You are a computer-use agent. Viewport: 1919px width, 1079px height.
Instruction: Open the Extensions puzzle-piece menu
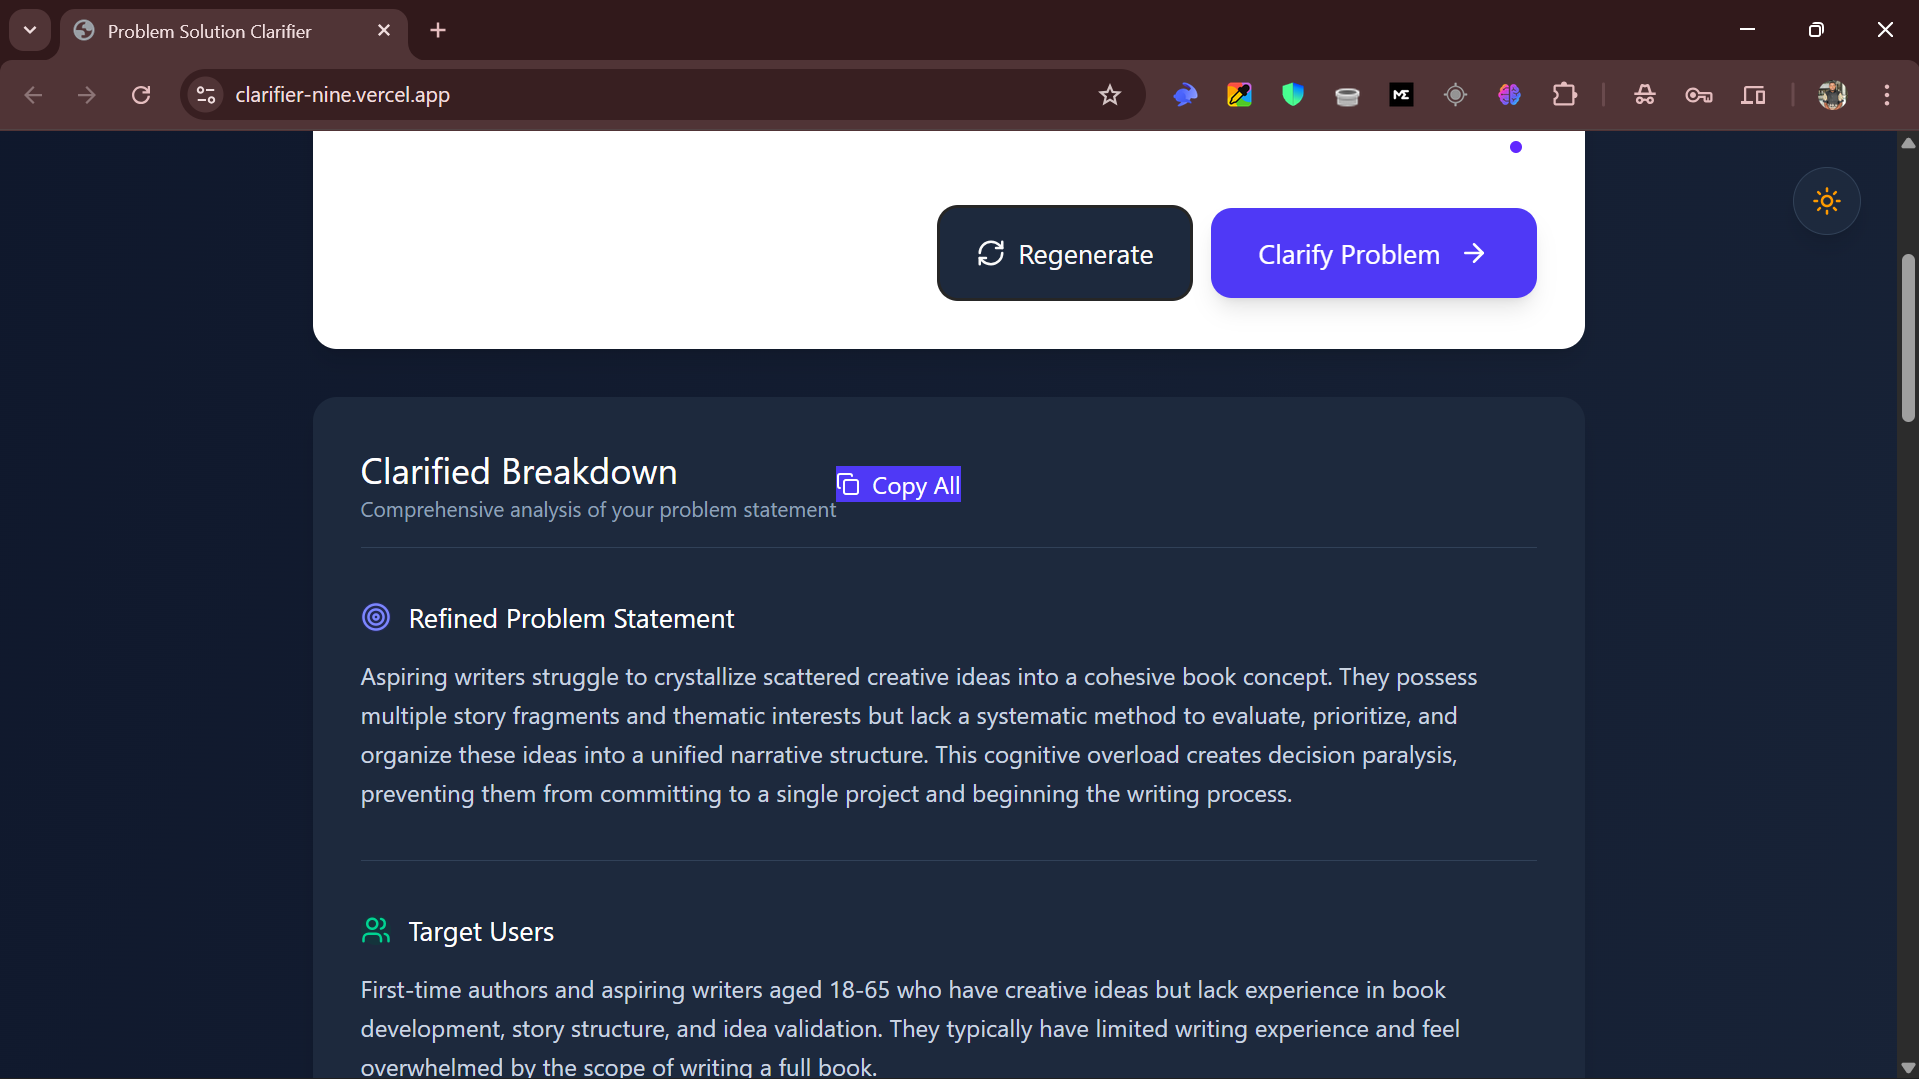1564,95
